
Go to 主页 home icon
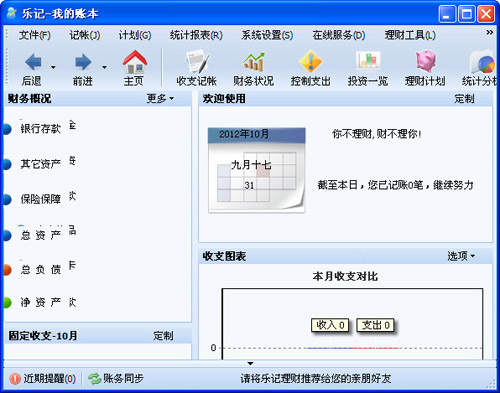135,62
